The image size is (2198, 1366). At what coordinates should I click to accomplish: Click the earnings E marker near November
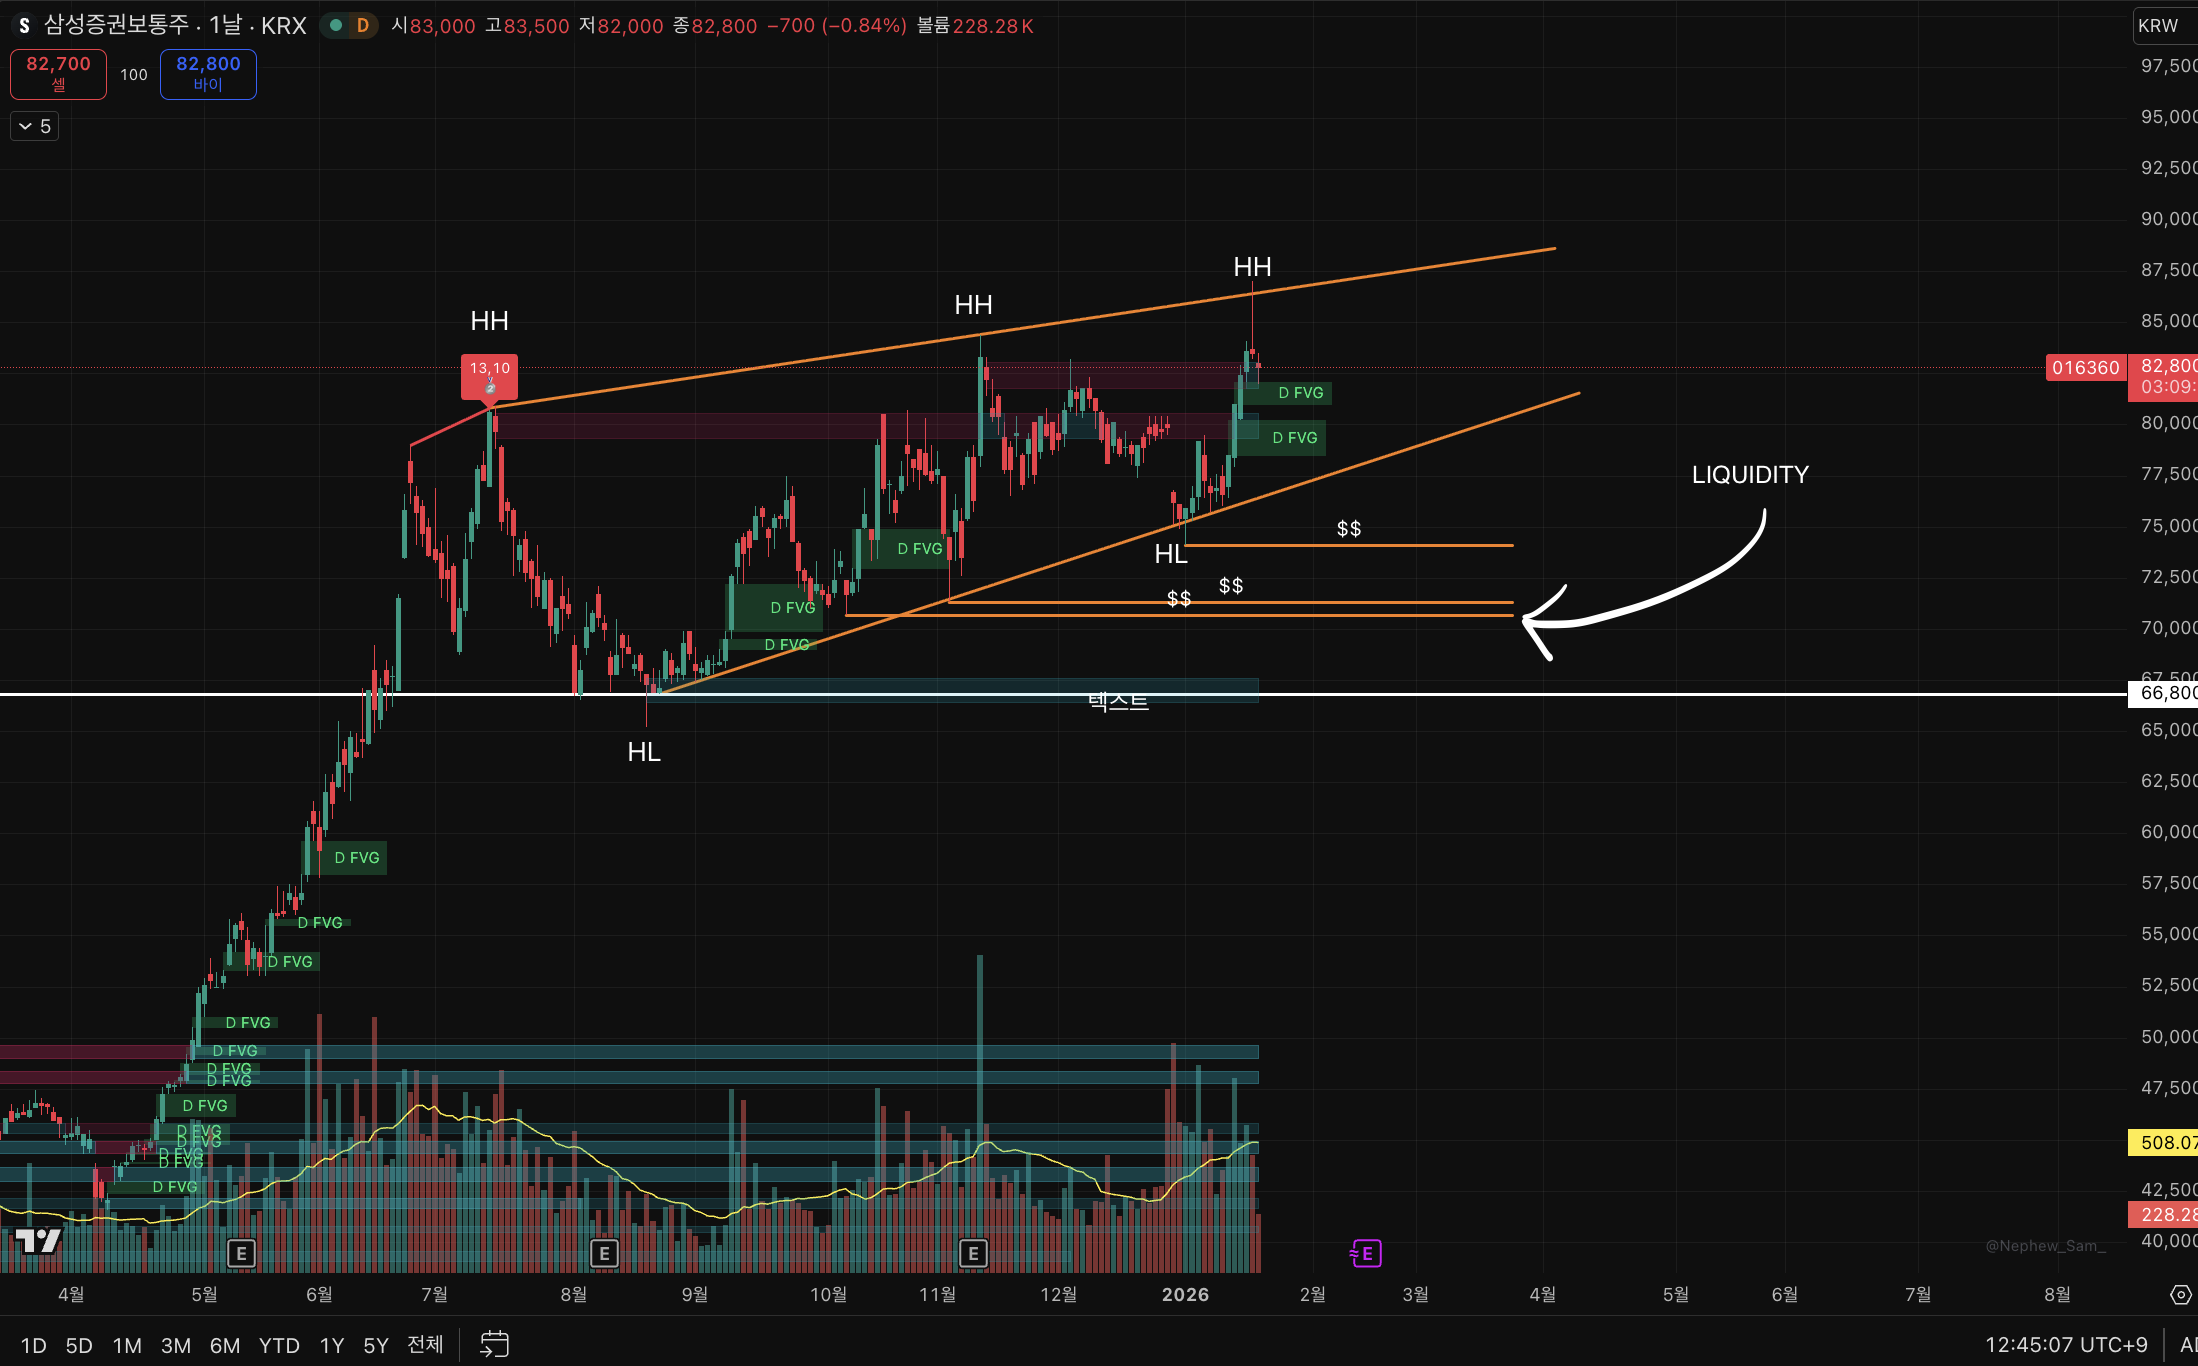pyautogui.click(x=973, y=1253)
